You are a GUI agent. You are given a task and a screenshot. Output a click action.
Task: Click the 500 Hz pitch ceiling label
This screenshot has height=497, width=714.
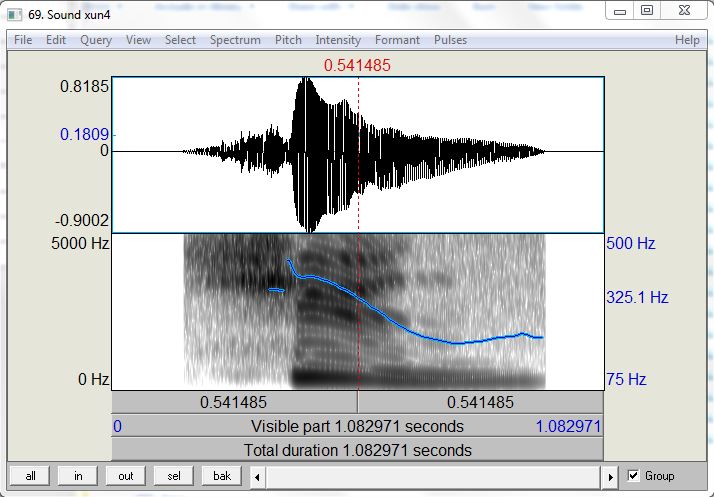(631, 243)
